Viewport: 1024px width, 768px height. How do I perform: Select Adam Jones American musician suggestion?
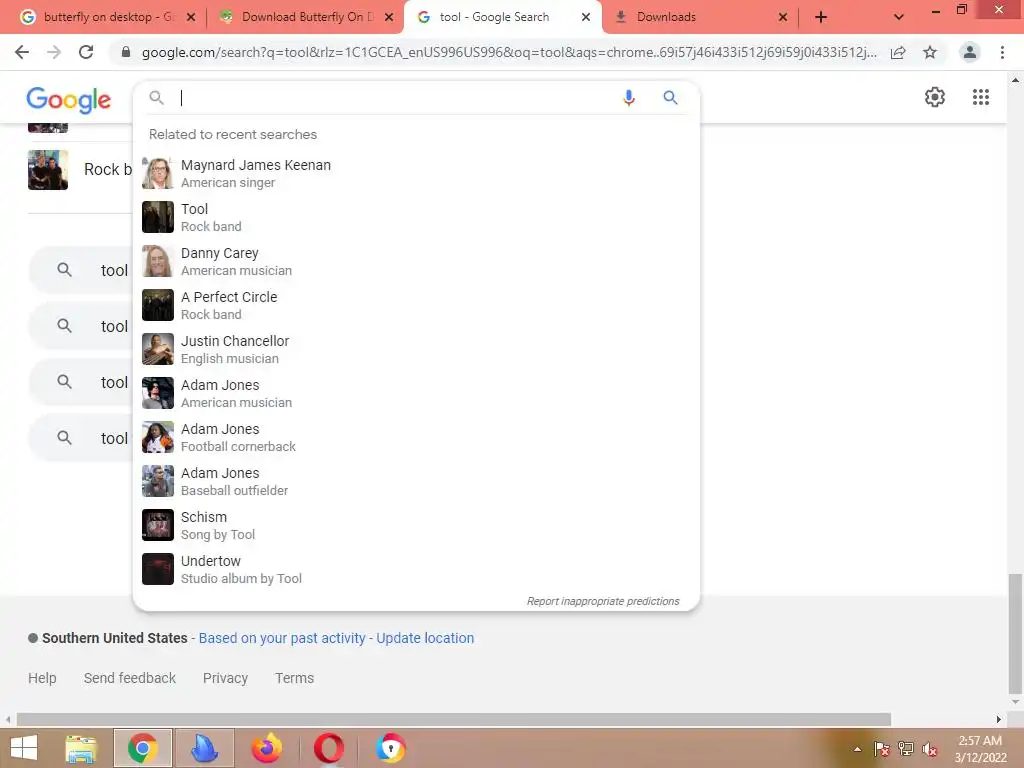click(x=416, y=393)
